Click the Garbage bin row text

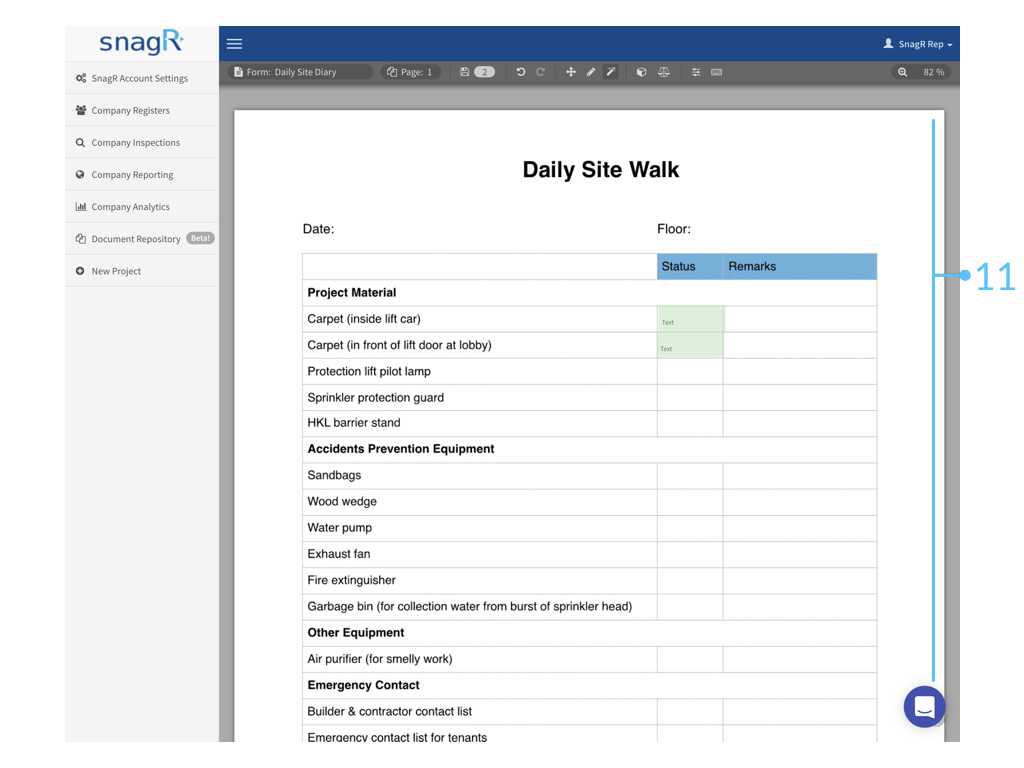point(470,607)
